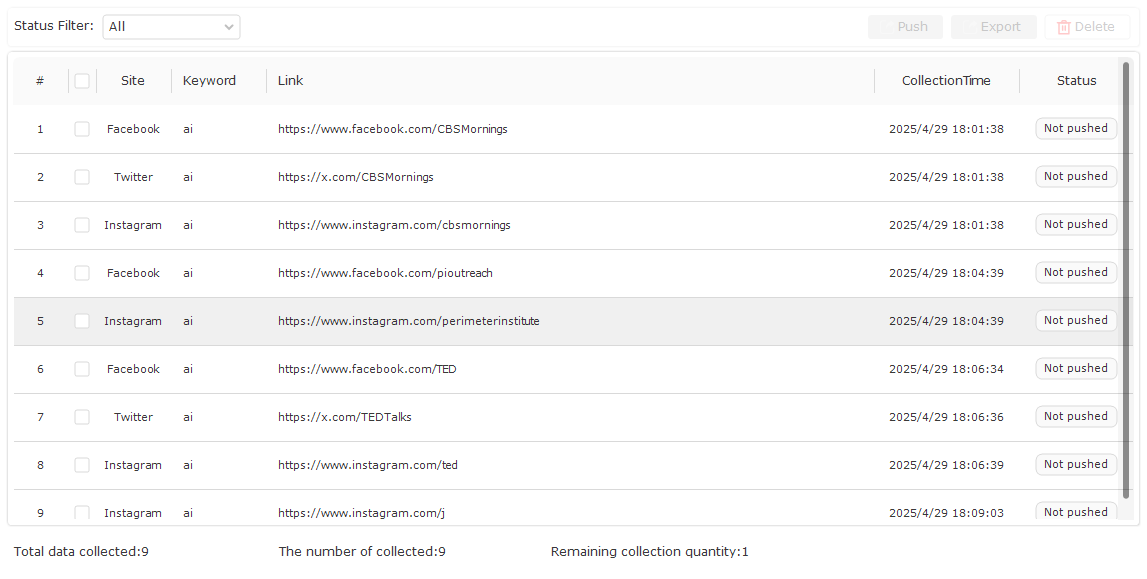Viewport: 1147px width, 579px height.
Task: Tick the checkbox on row 7 Twitter
Action: pos(82,417)
